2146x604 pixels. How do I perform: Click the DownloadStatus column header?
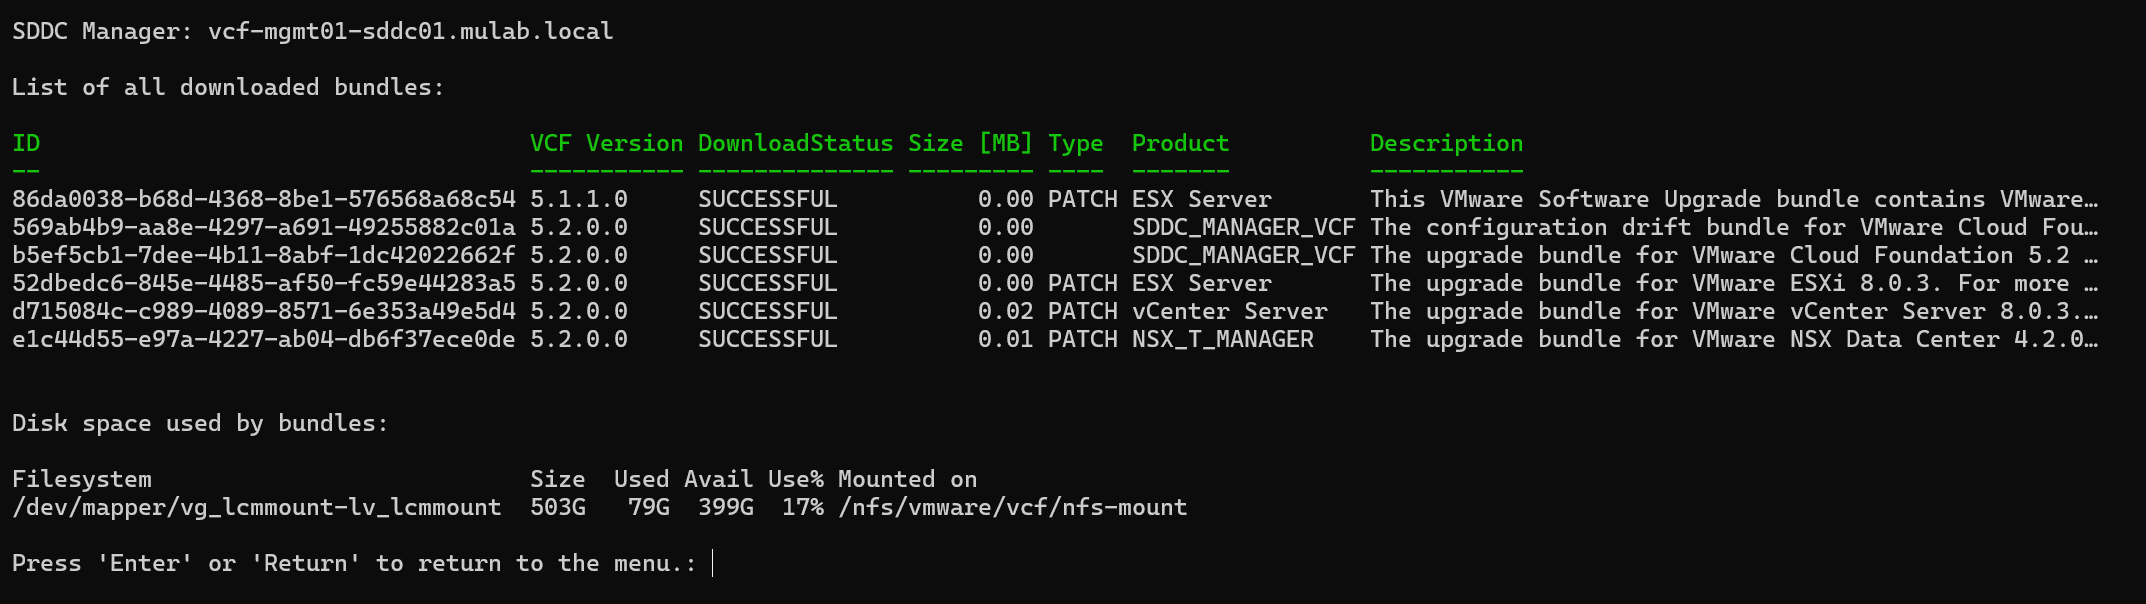795,143
